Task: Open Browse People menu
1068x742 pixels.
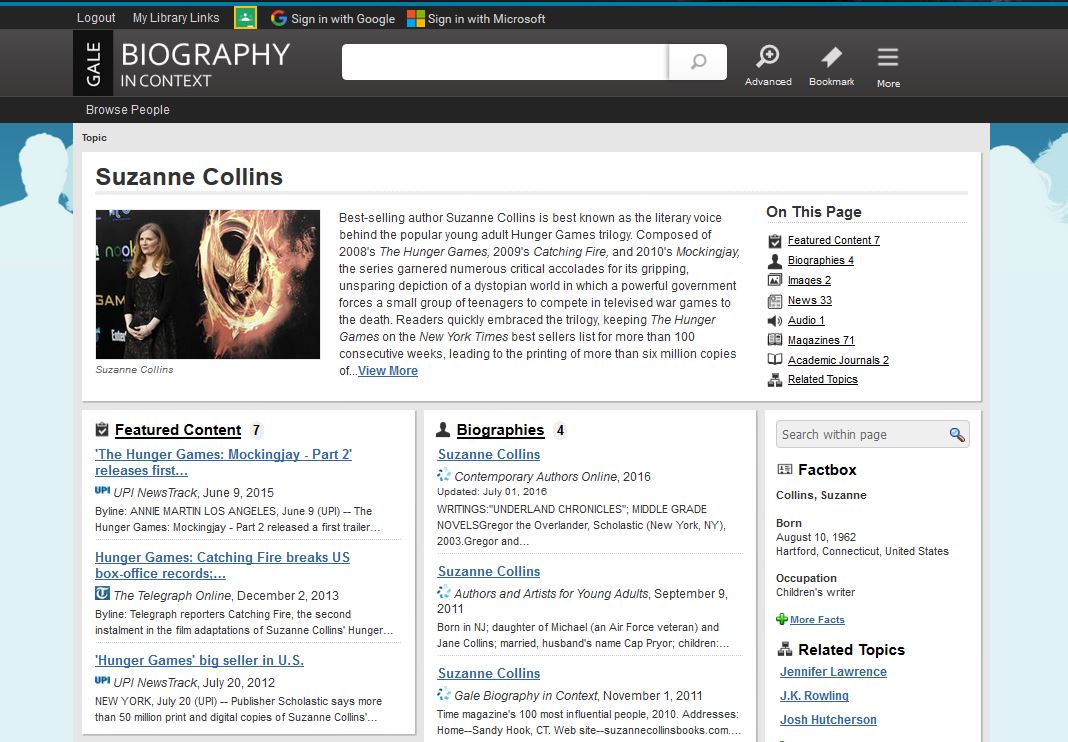Action: pyautogui.click(x=127, y=110)
